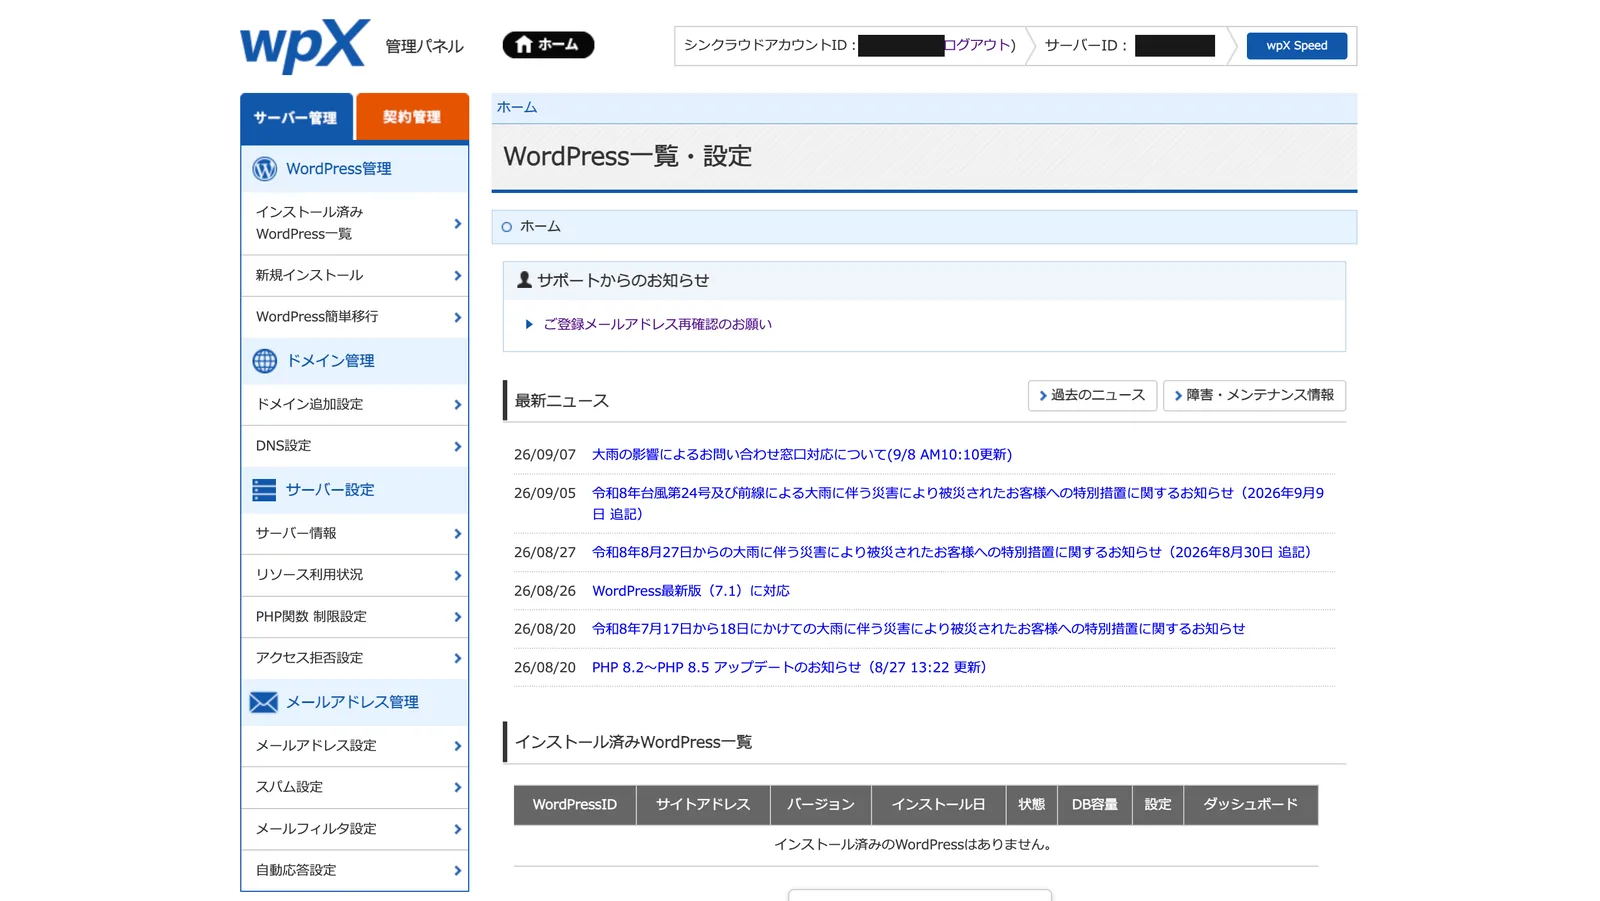1600x901 pixels.
Task: Open the wpX Speed button
Action: click(1296, 46)
